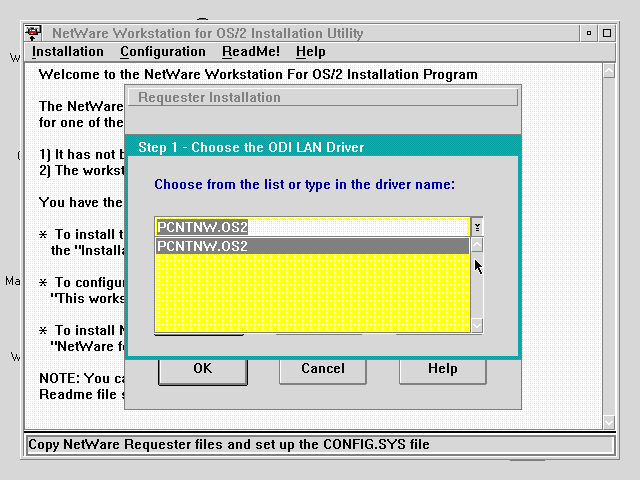Click the 'Choose from the list' prompt text
The height and width of the screenshot is (480, 640).
[x=304, y=184]
